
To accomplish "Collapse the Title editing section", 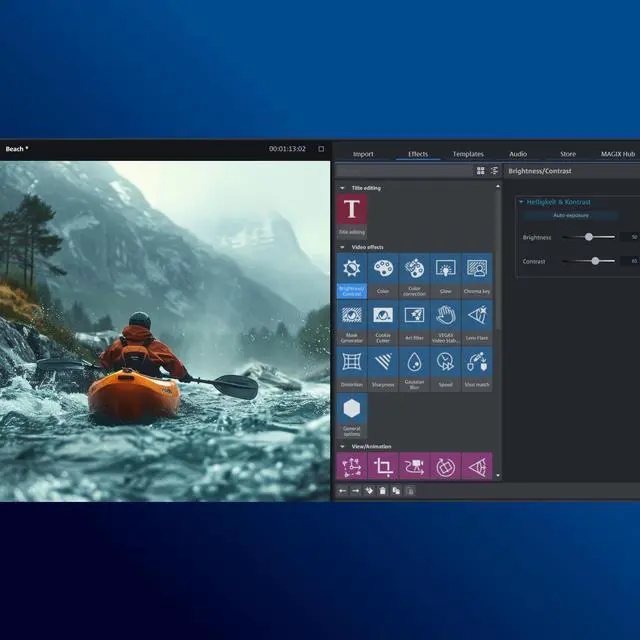I will (342, 188).
